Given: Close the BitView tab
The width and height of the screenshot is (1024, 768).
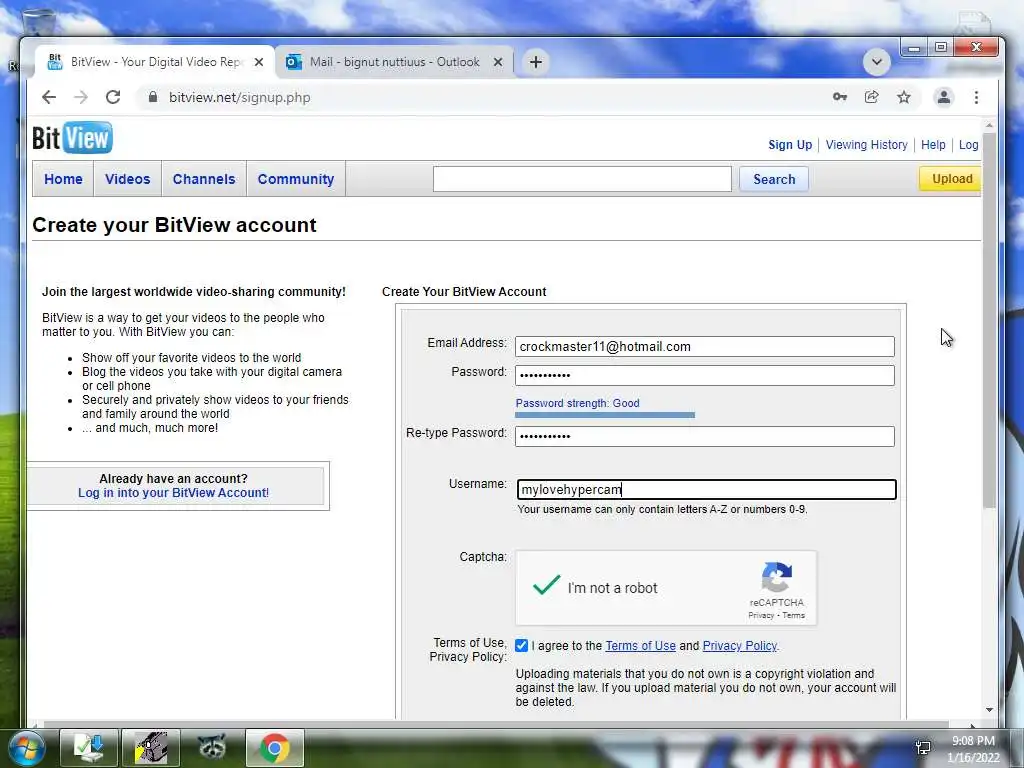Looking at the screenshot, I should (259, 62).
